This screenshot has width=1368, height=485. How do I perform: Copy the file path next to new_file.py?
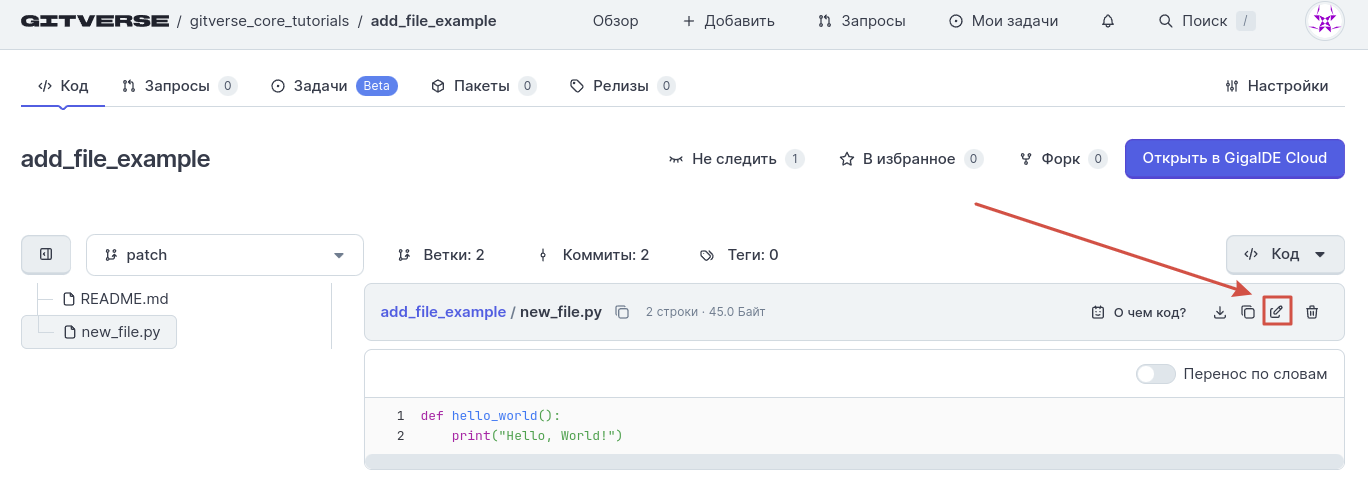pos(622,312)
